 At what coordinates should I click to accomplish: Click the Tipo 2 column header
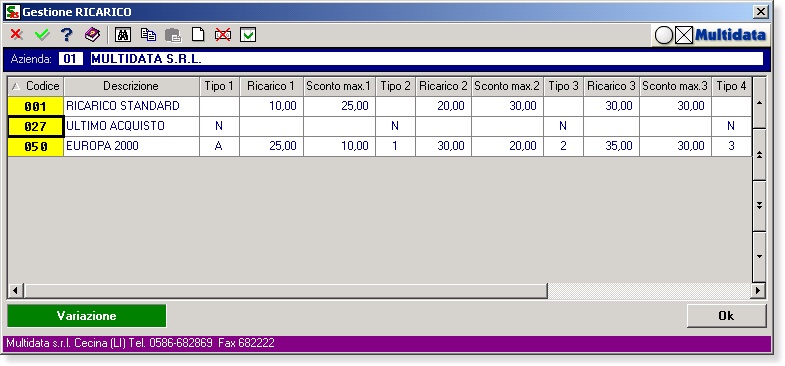(396, 86)
